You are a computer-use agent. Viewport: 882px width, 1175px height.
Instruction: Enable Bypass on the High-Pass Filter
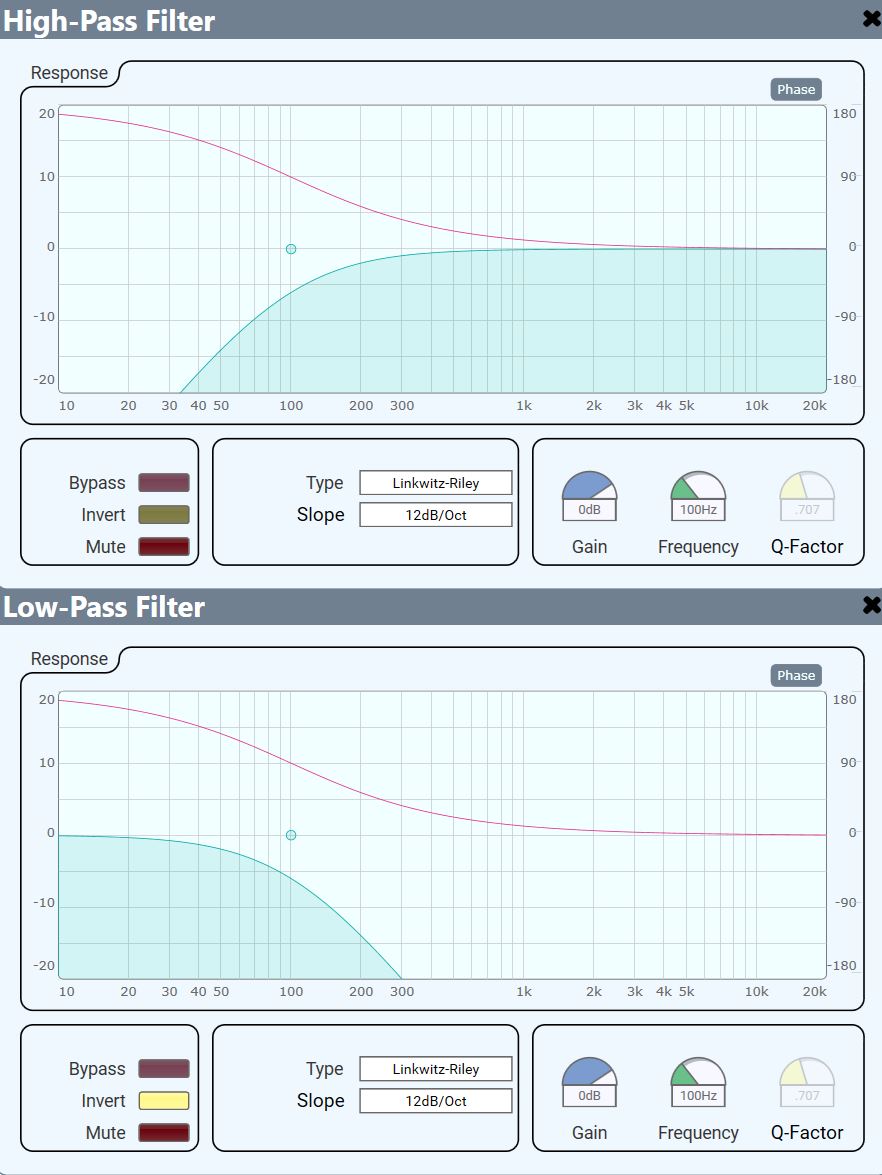(164, 483)
